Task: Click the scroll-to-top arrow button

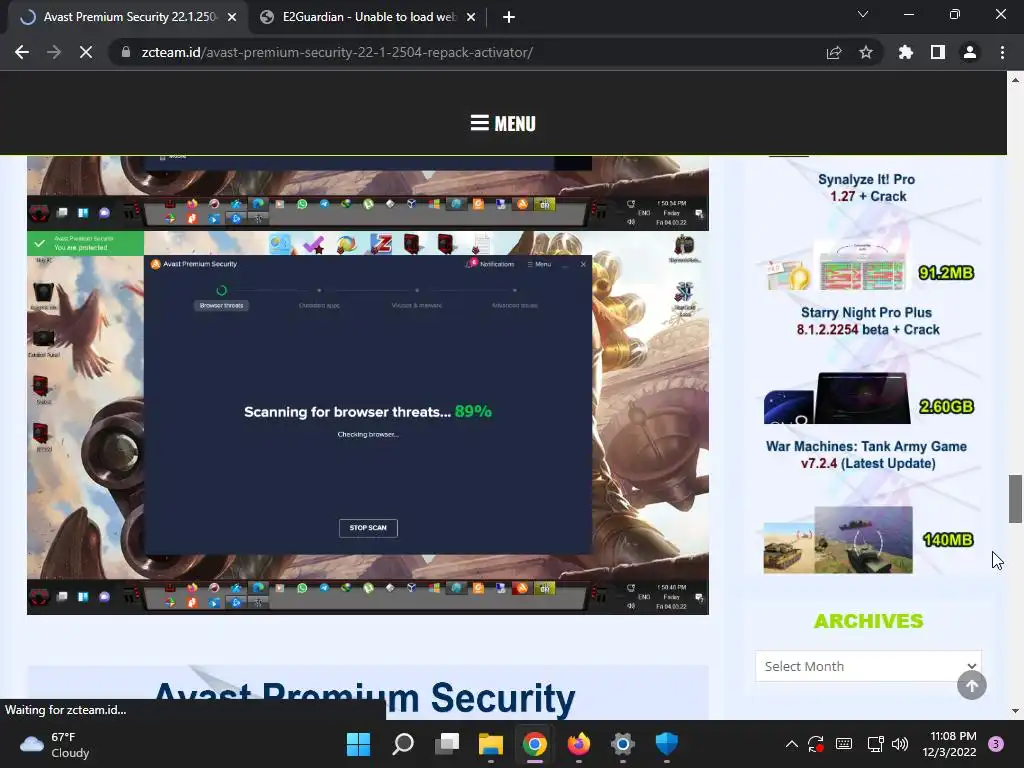Action: pyautogui.click(x=972, y=686)
